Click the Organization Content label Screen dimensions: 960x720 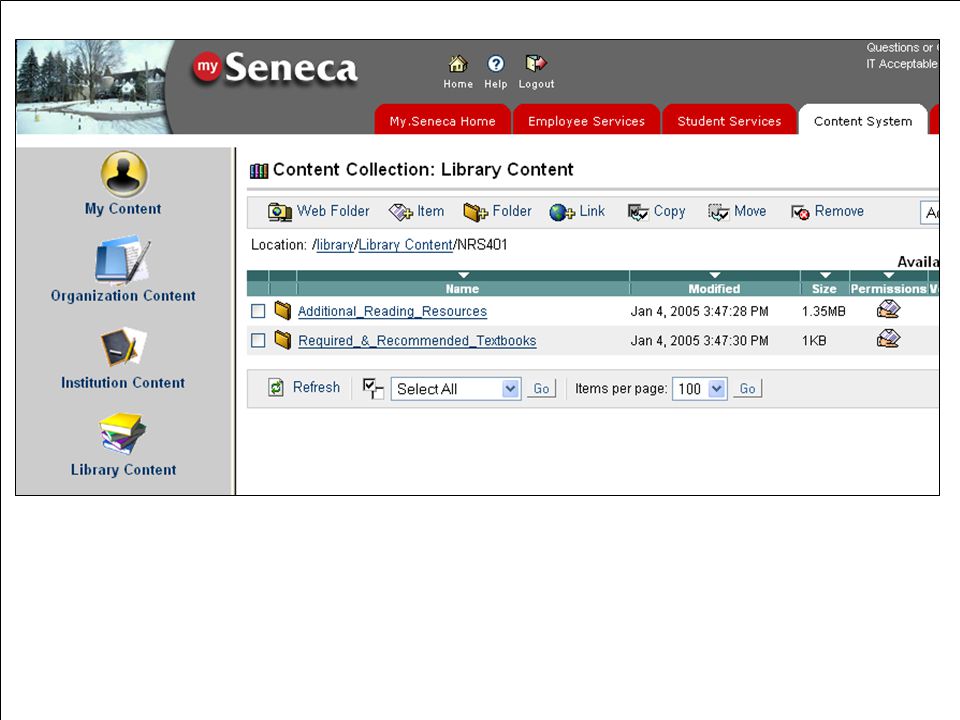[x=123, y=296]
